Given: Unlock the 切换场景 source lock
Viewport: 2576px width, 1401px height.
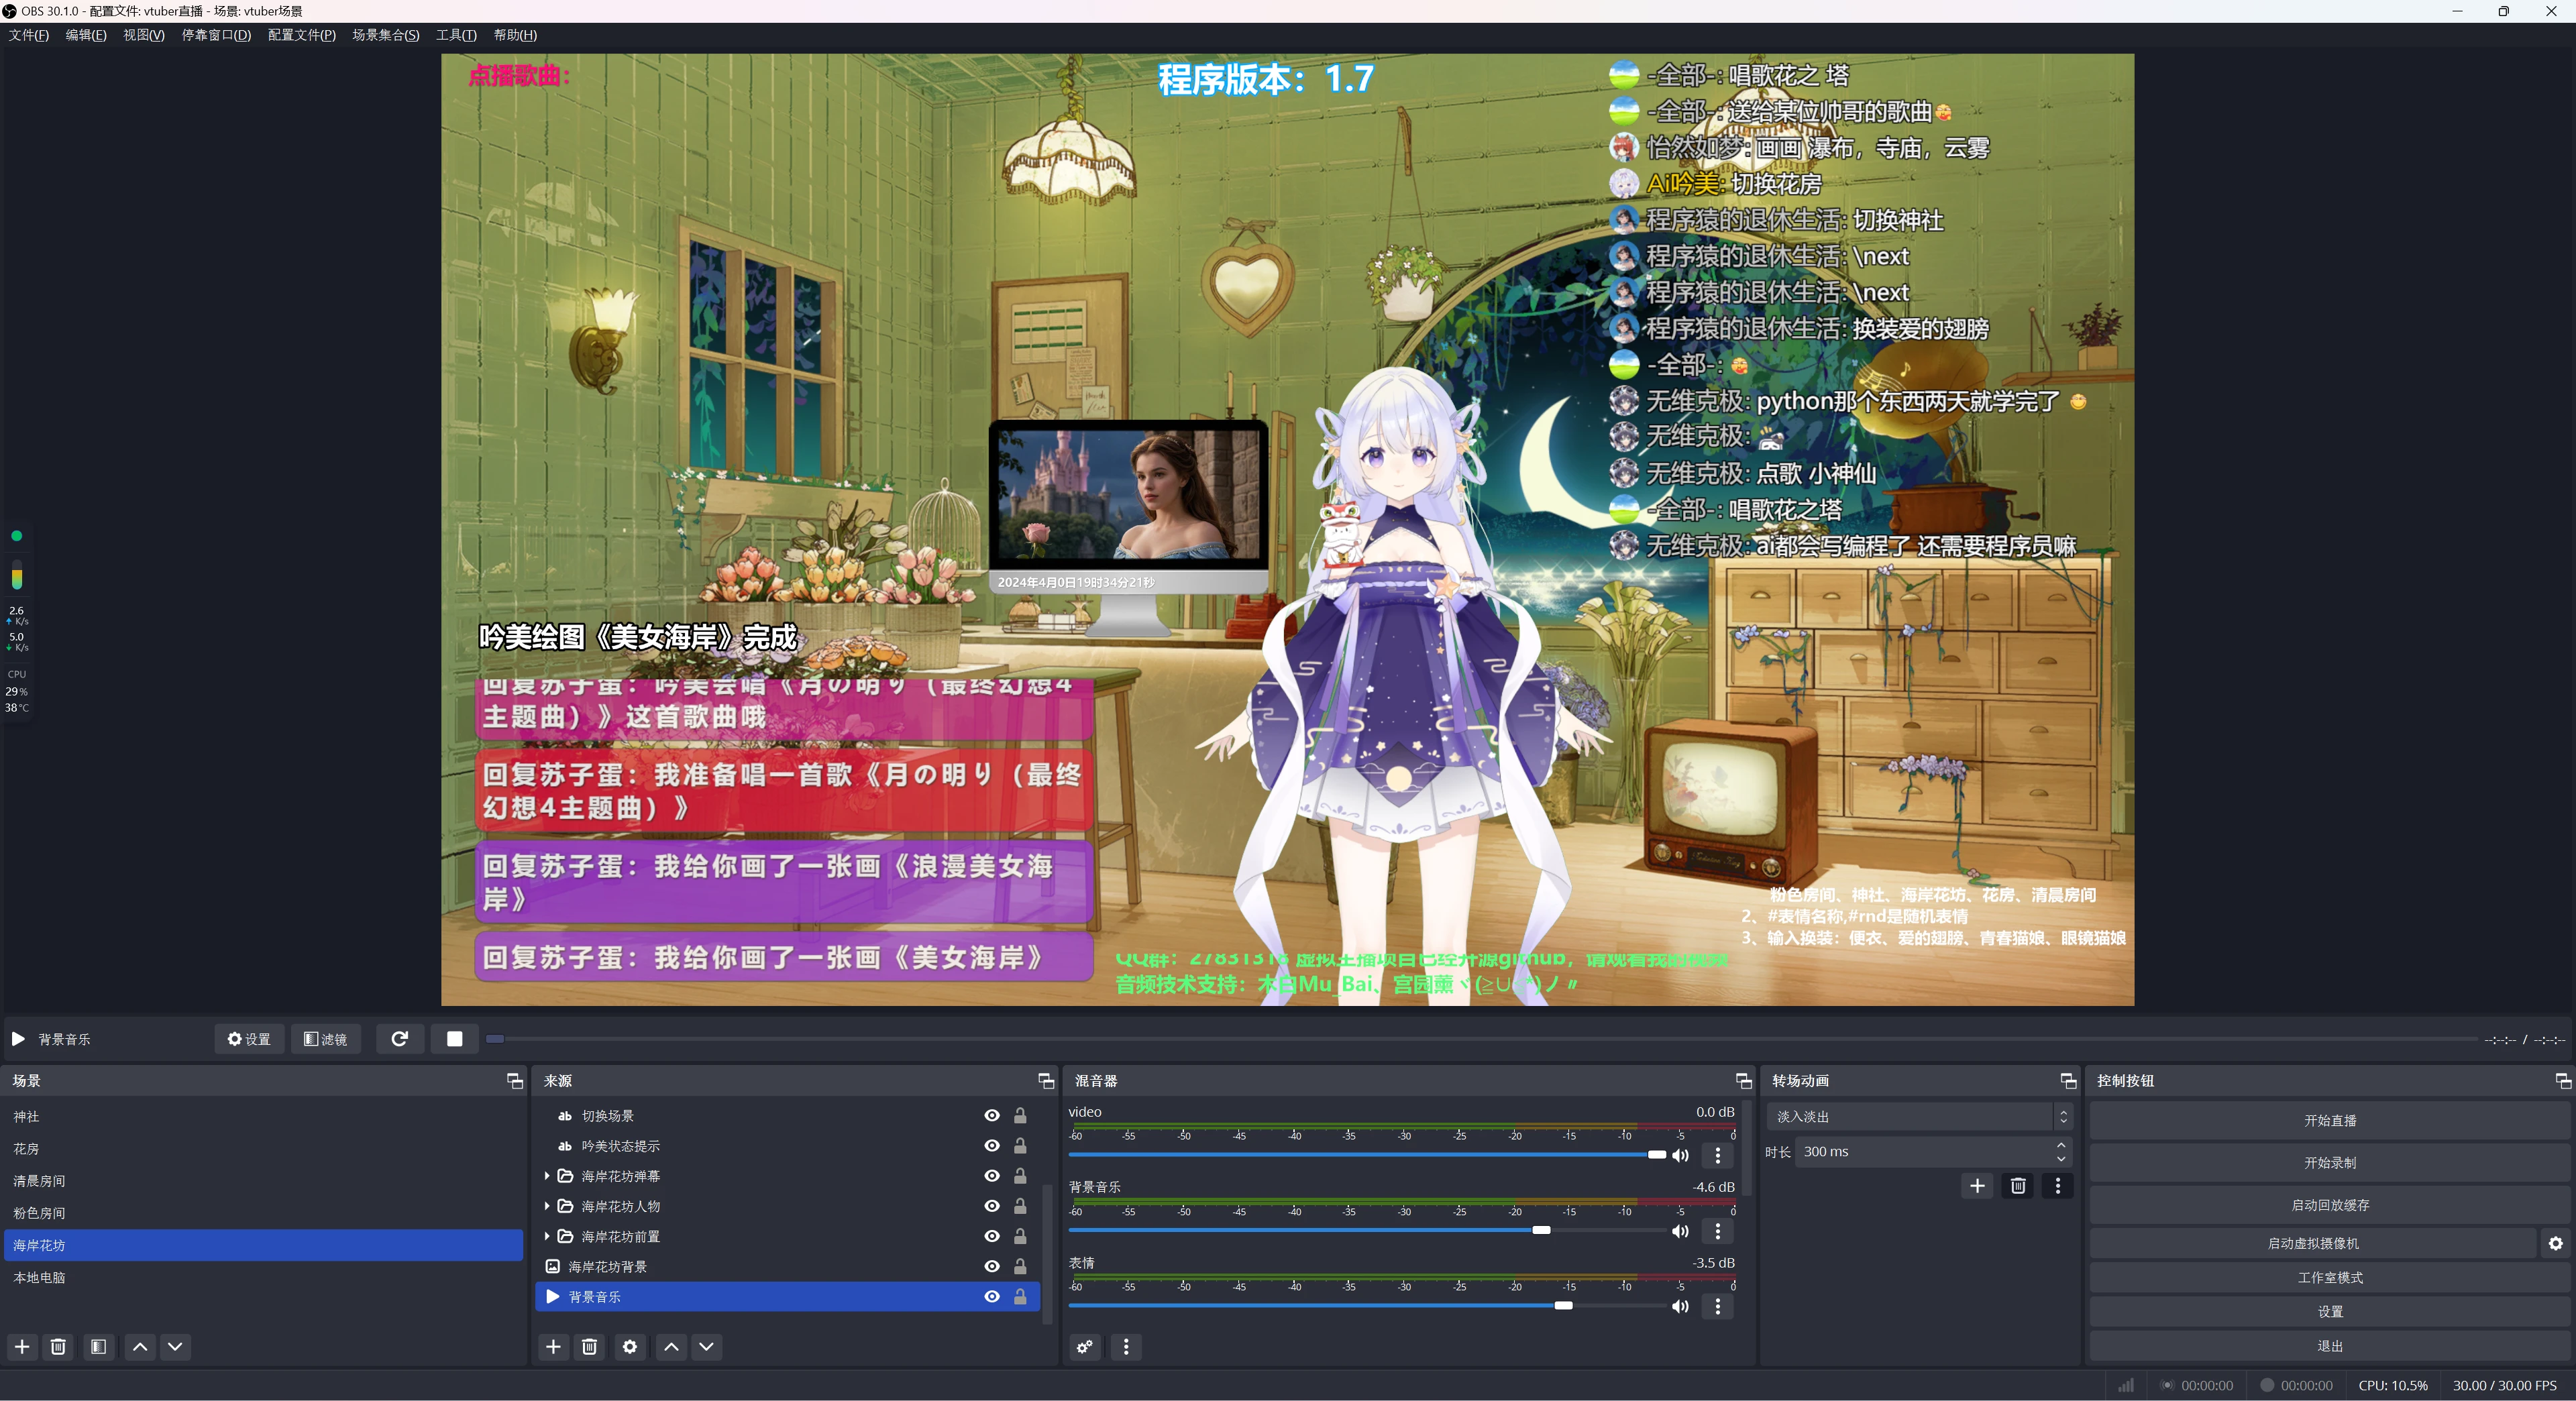Looking at the screenshot, I should coord(1020,1115).
